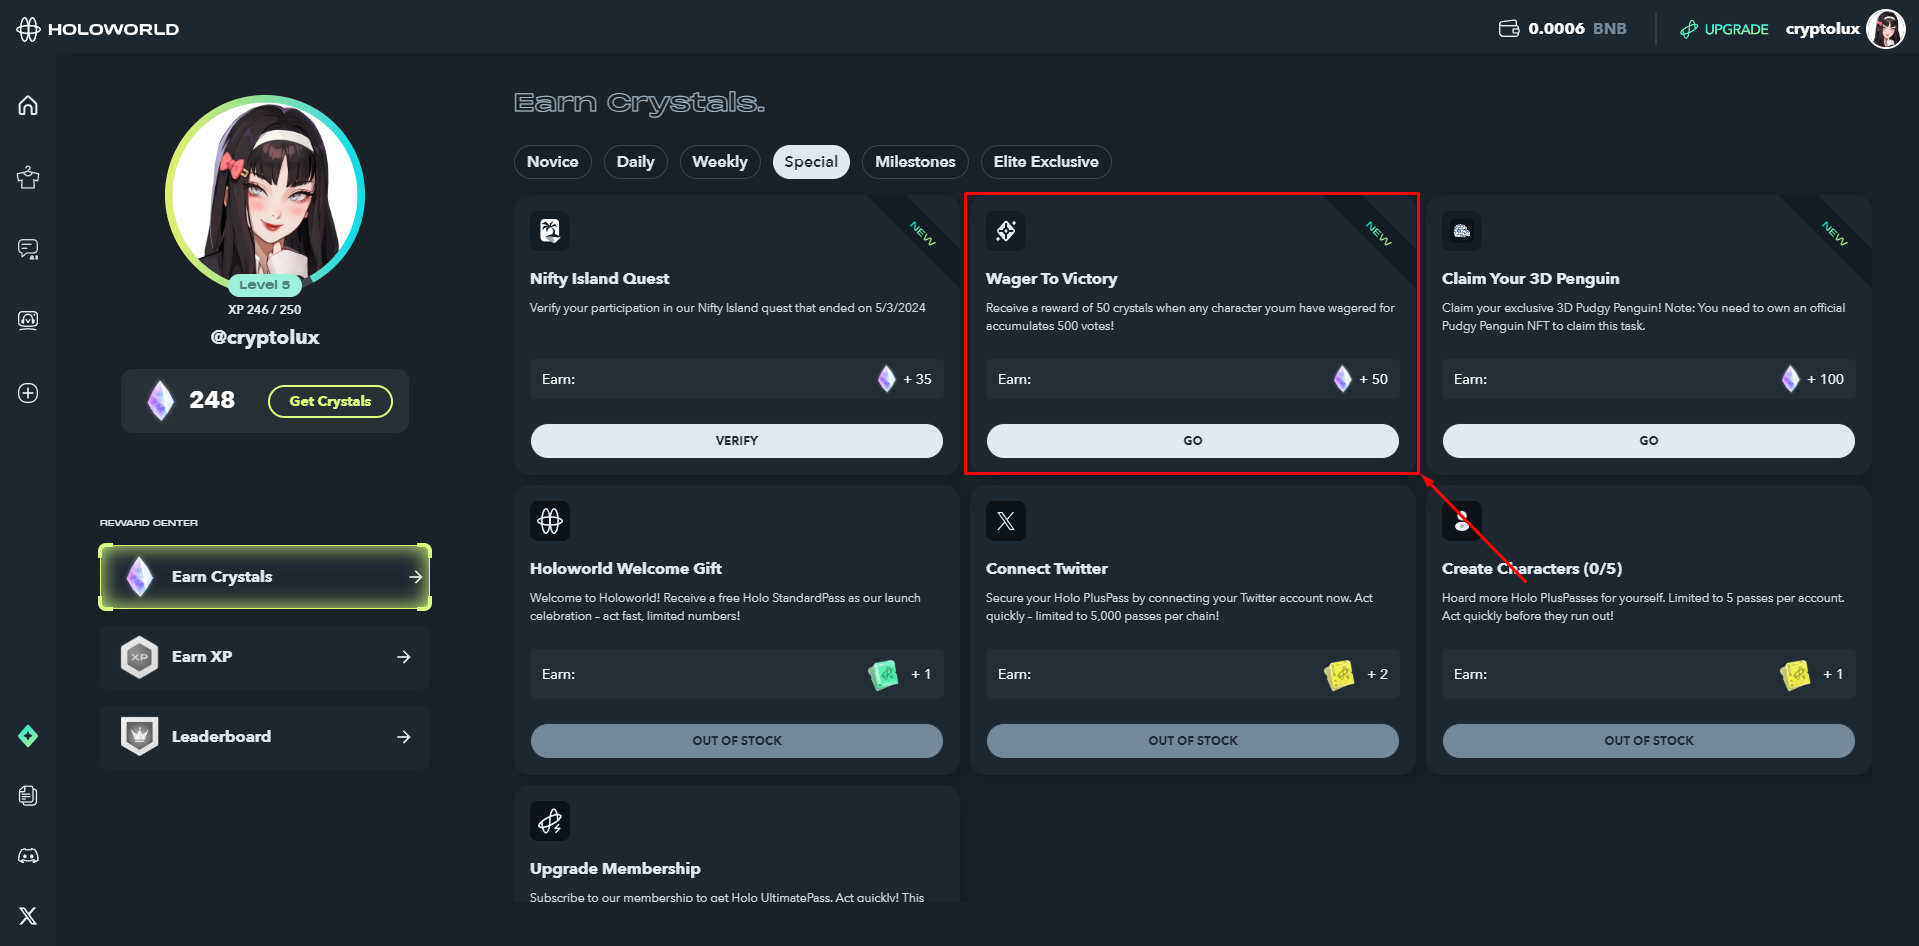The width and height of the screenshot is (1919, 946).
Task: Open the avatar studio icon in sidebar
Action: click(28, 320)
